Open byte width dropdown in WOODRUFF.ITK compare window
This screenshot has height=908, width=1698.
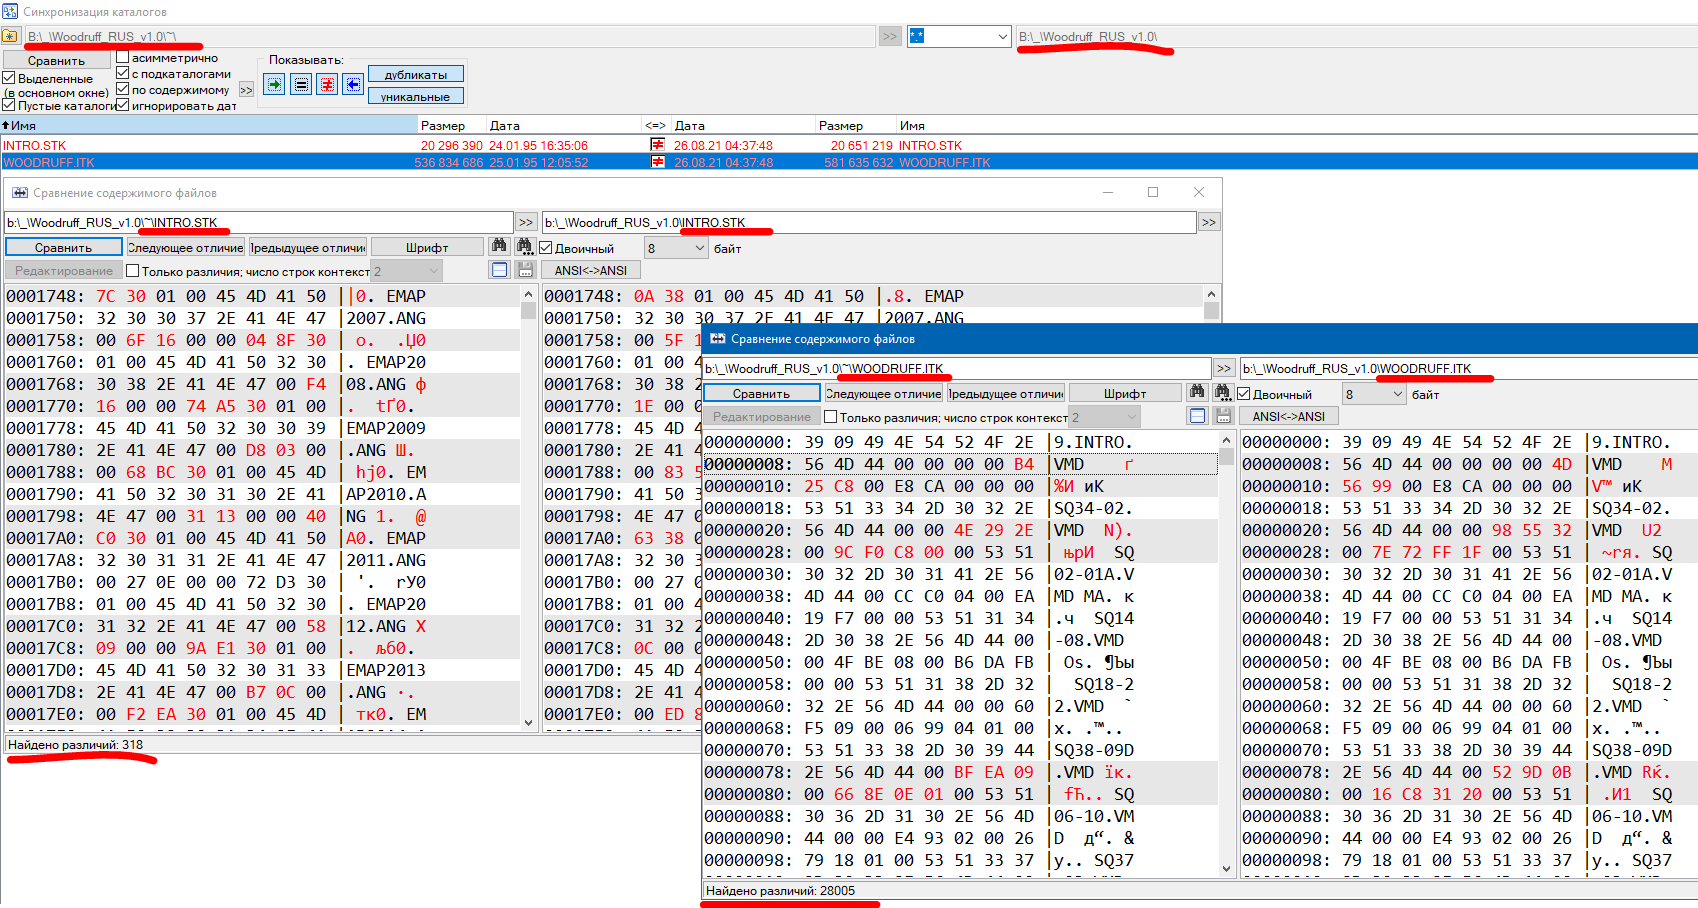pos(1397,395)
